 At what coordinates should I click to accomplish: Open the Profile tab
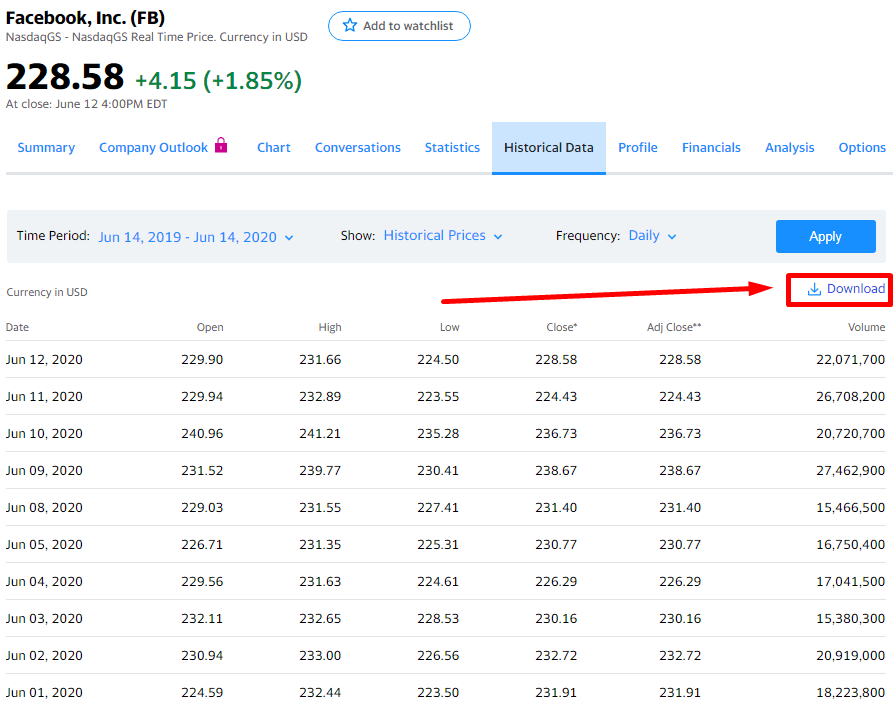coord(637,148)
